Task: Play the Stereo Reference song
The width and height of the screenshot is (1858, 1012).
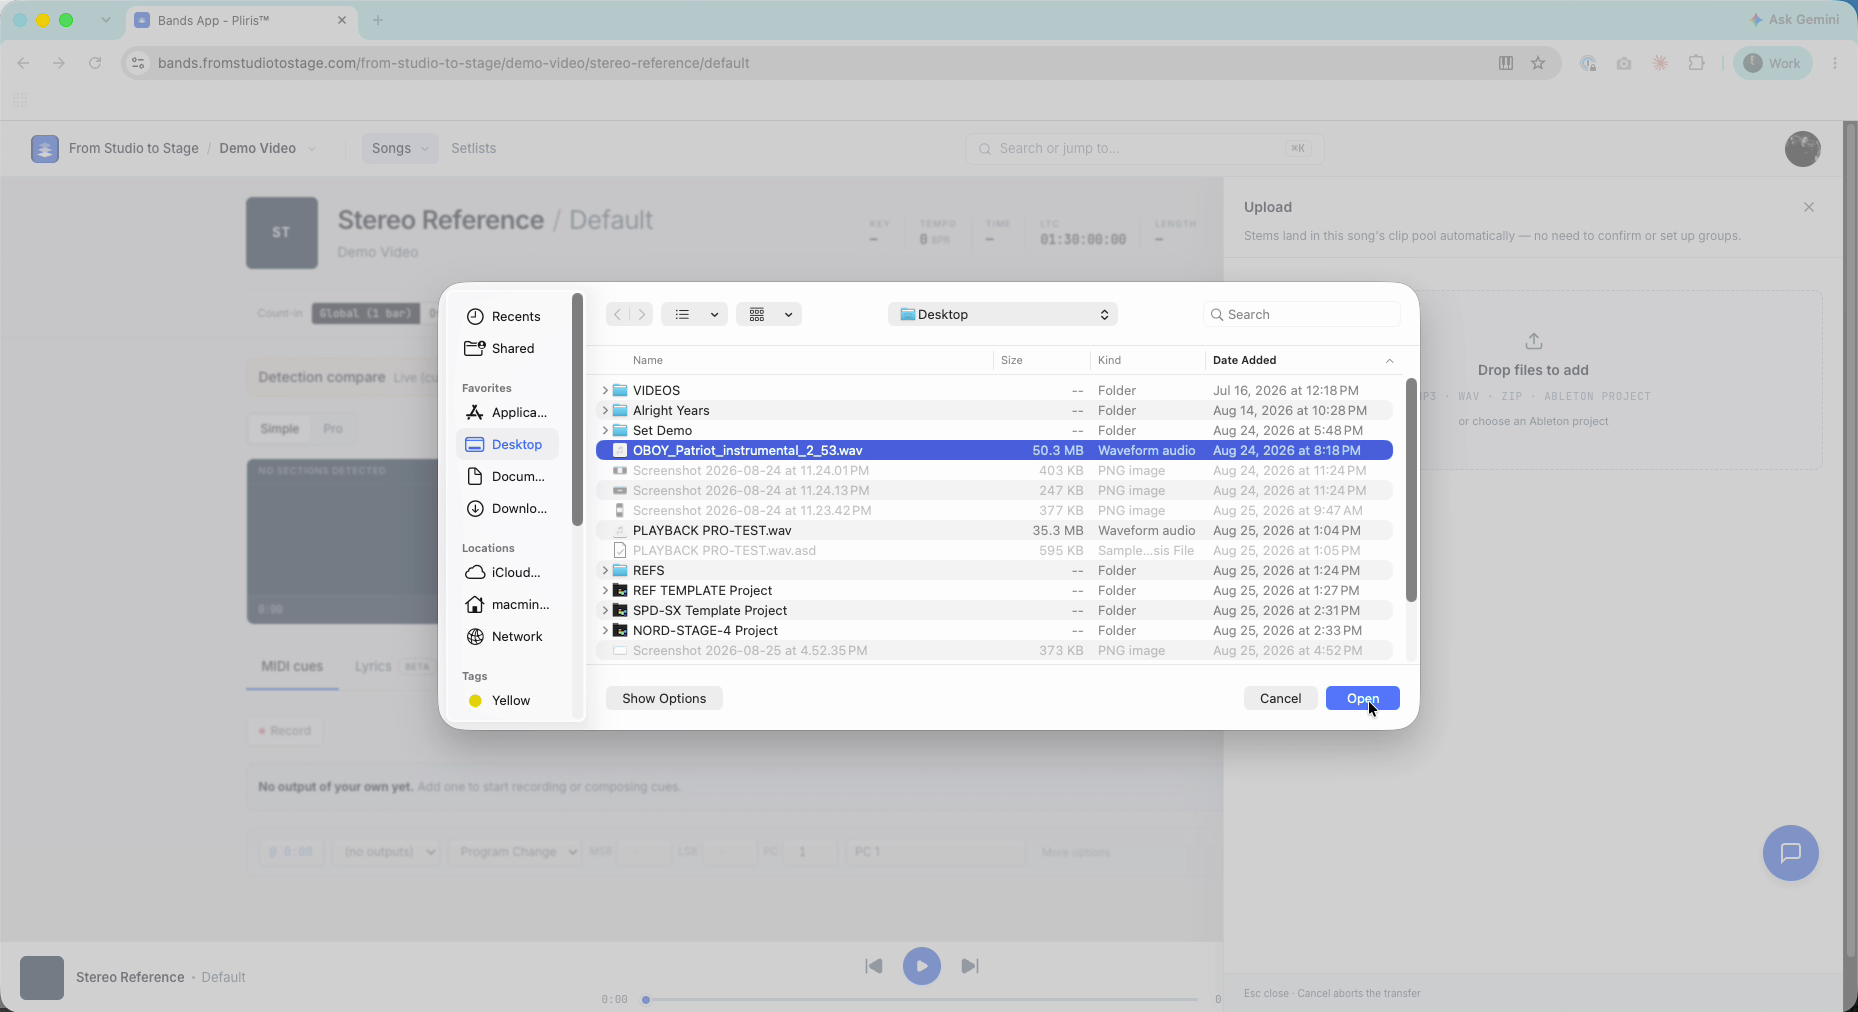Action: 922,966
